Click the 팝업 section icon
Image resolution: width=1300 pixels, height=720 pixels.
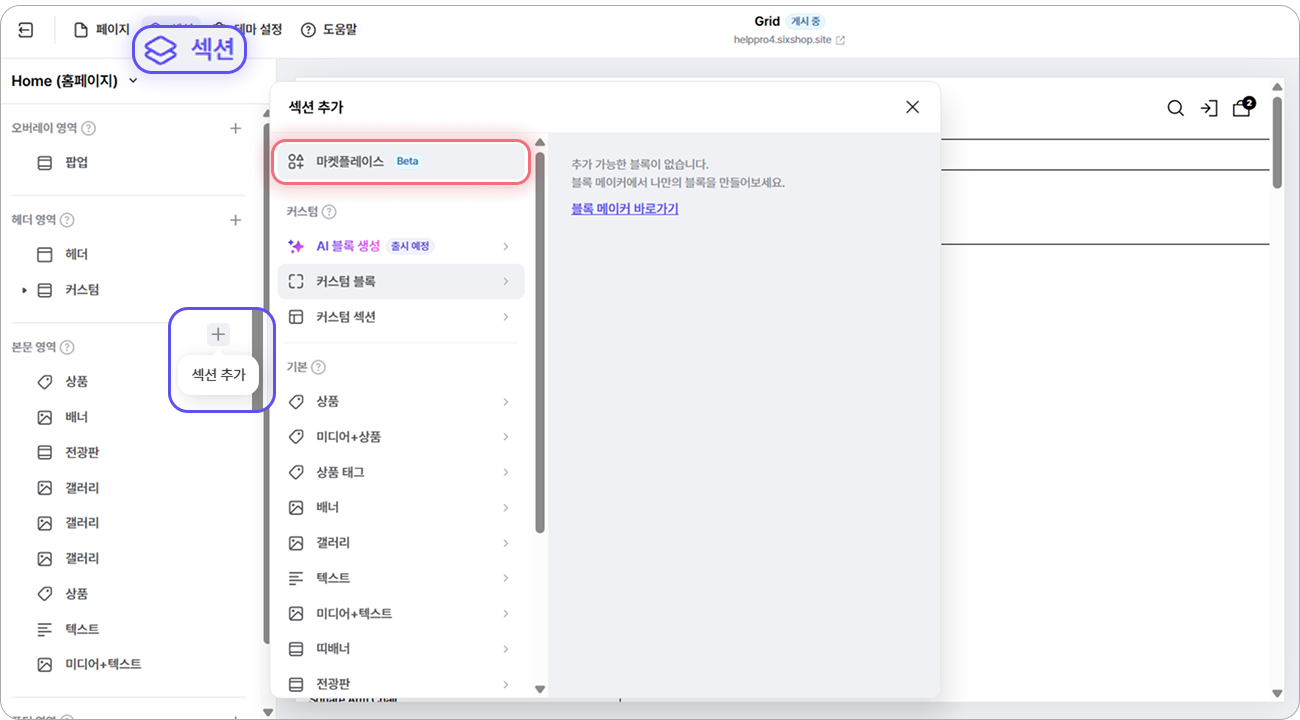(44, 163)
